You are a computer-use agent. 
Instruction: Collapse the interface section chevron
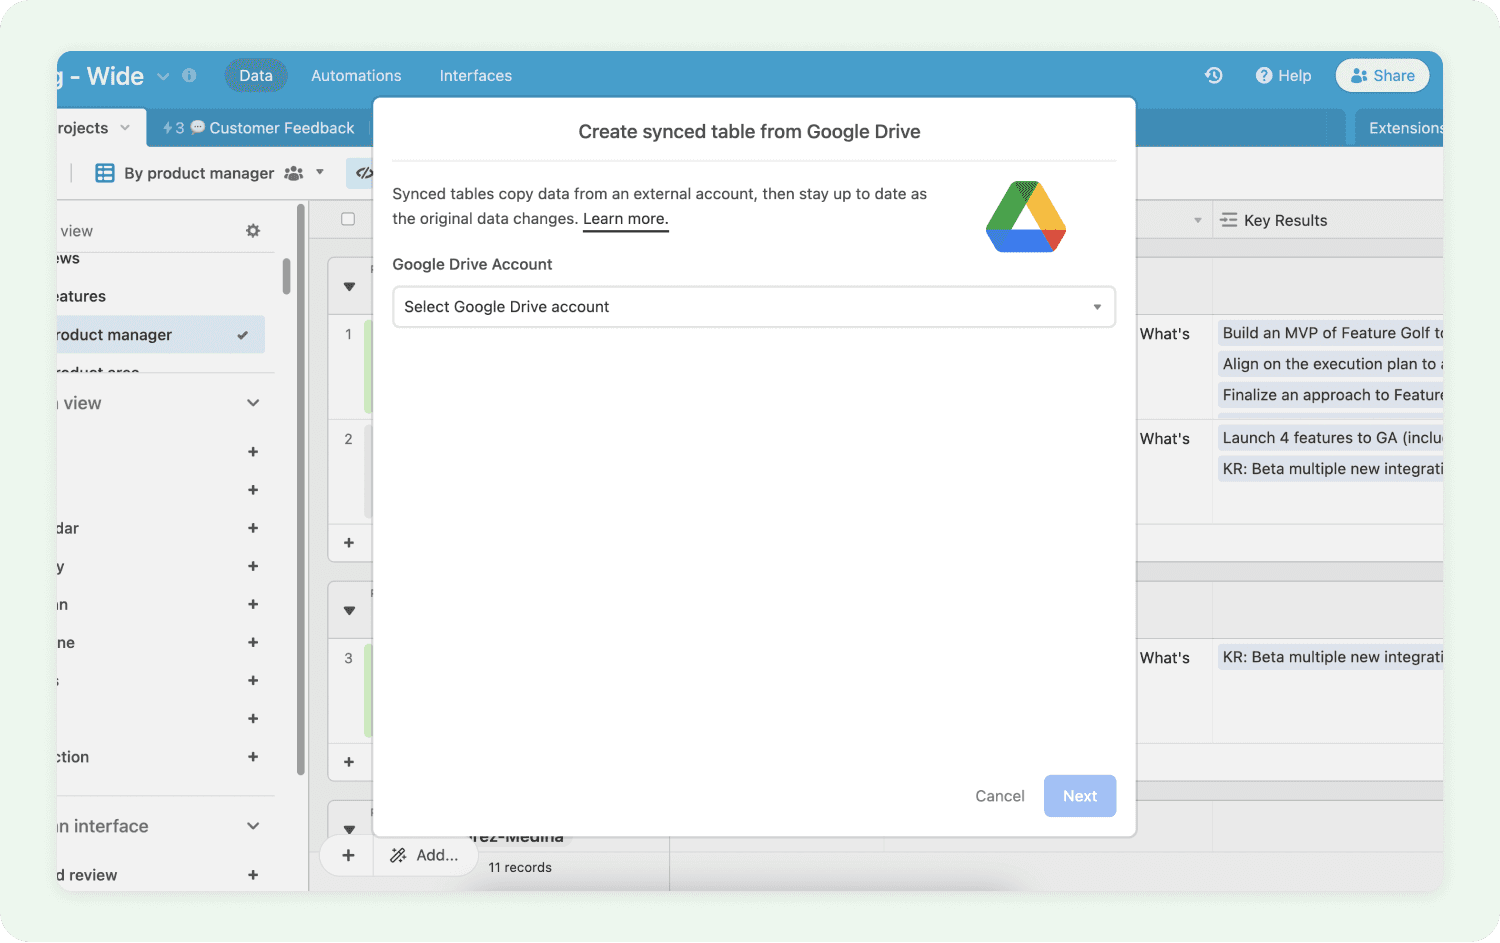[253, 826]
